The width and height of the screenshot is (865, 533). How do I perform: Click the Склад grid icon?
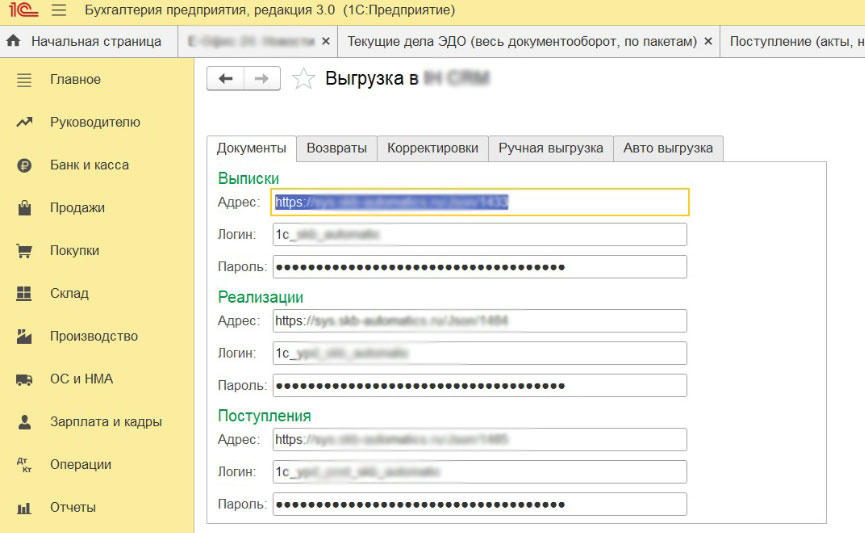(24, 293)
